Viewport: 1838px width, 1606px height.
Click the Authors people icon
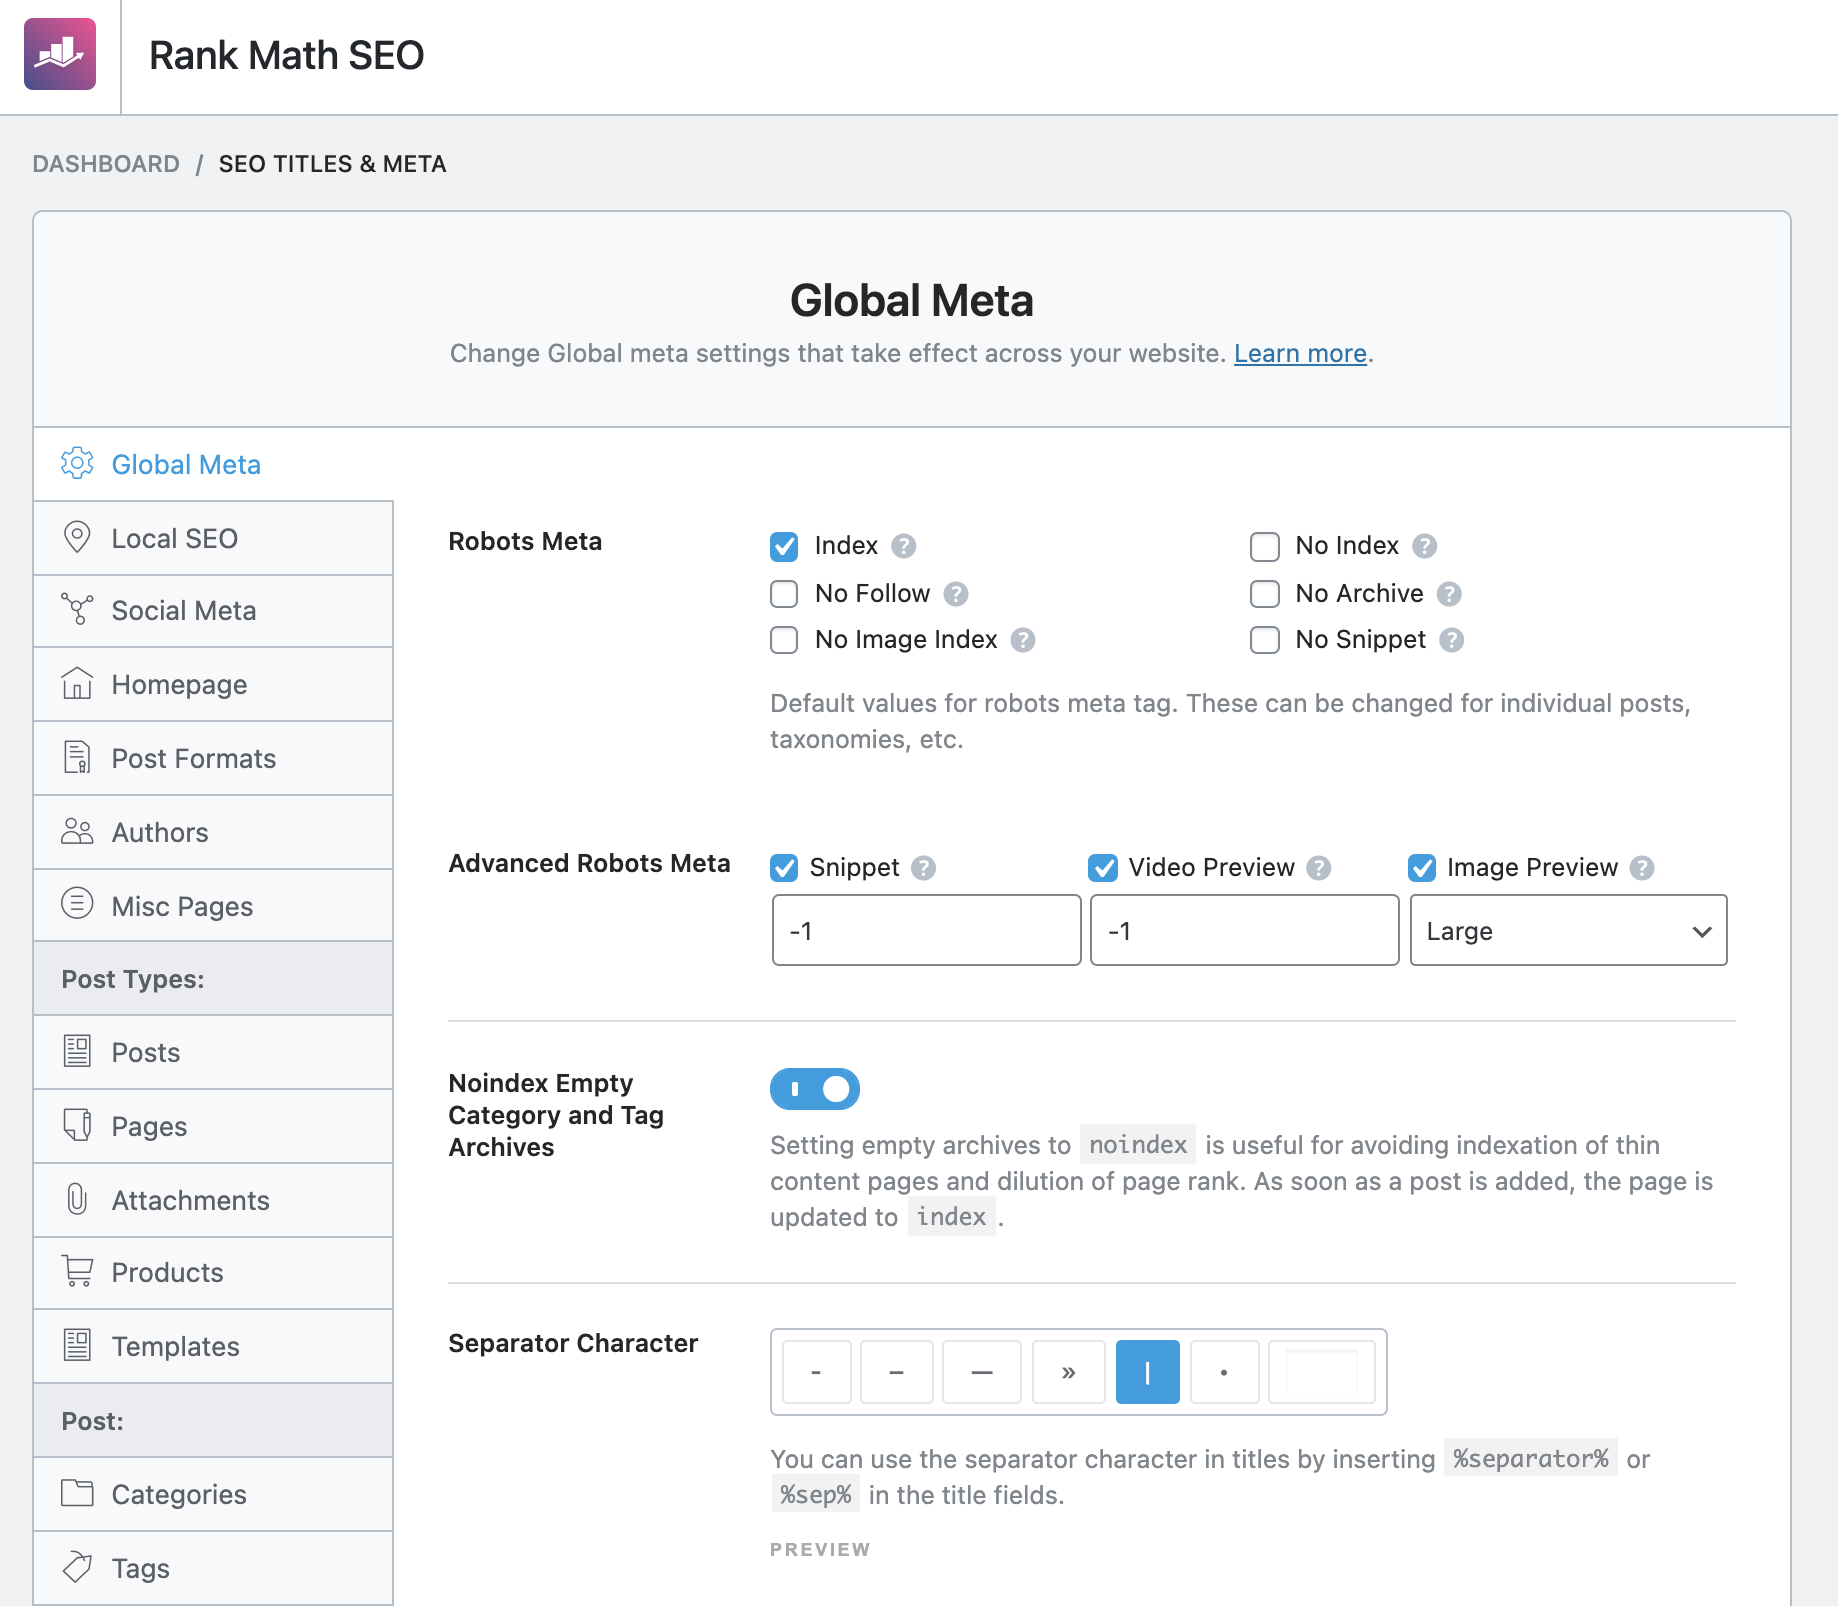pyautogui.click(x=77, y=831)
